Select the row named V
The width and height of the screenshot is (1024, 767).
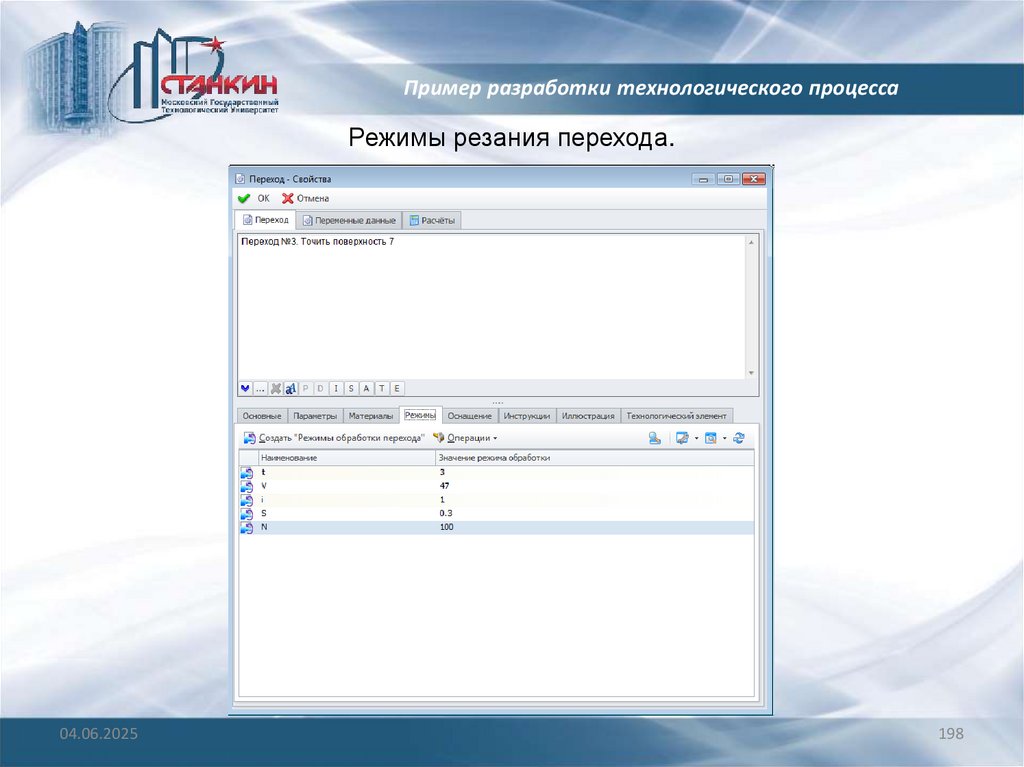[x=496, y=486]
